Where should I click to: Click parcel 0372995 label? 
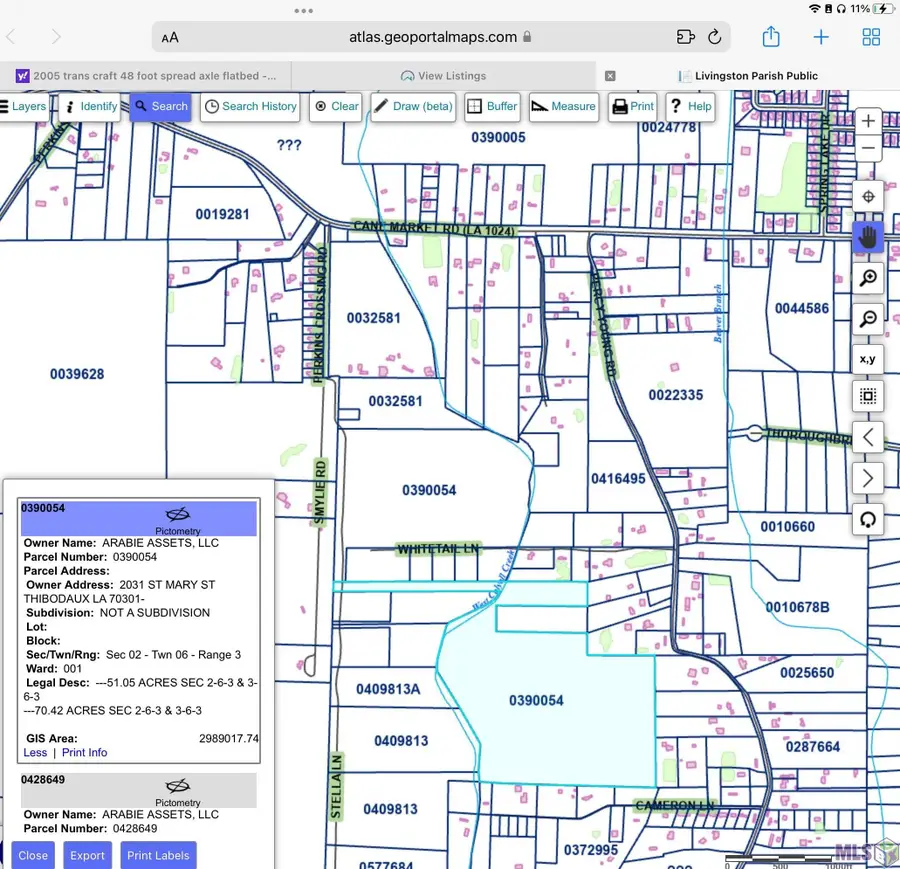pyautogui.click(x=591, y=850)
